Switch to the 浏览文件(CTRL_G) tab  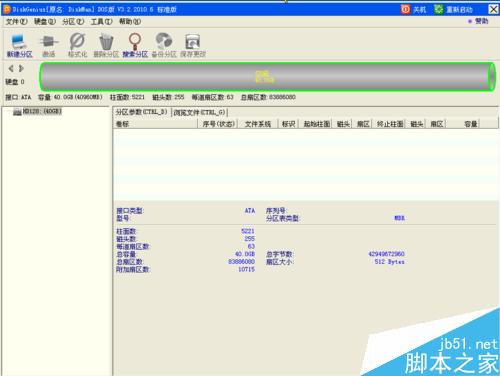pos(199,112)
